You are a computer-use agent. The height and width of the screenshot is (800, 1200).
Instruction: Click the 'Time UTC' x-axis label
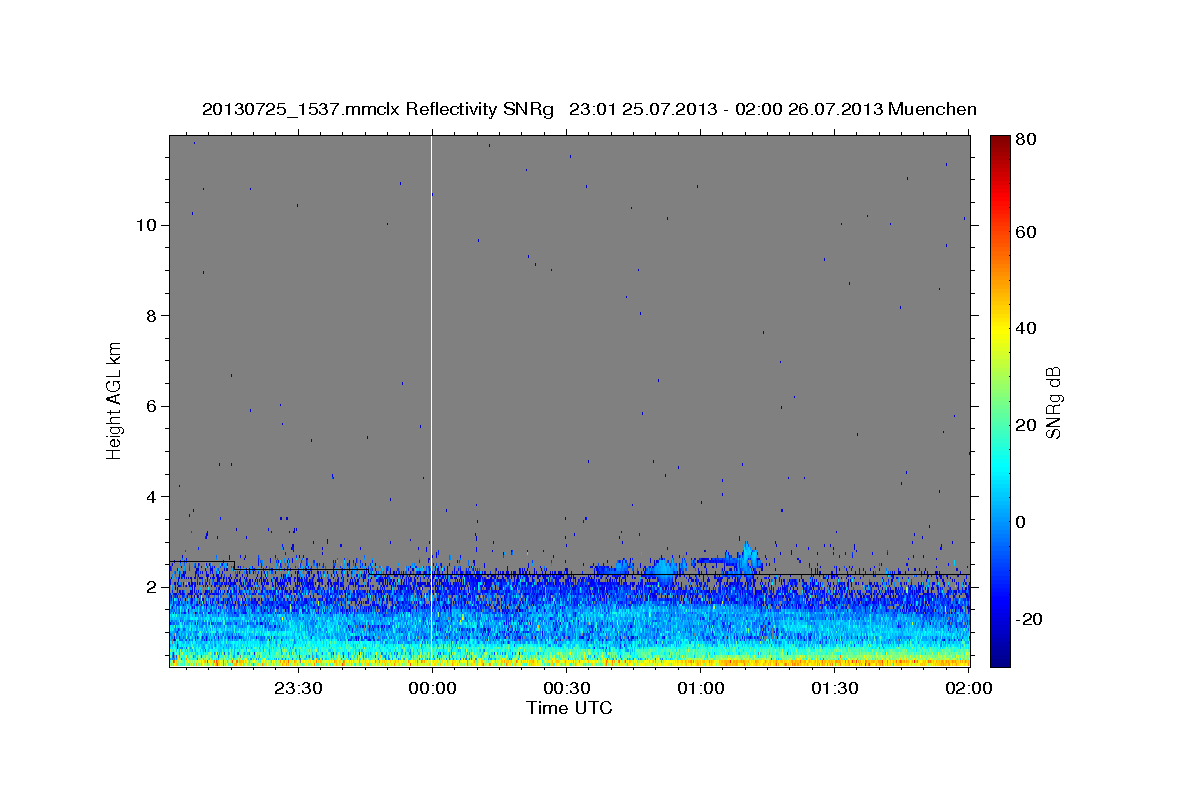(x=569, y=708)
